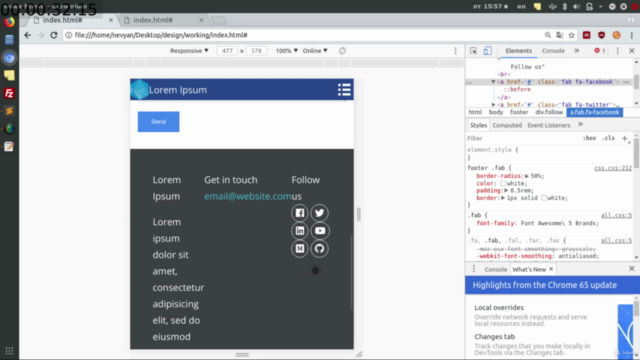Image resolution: width=640 pixels, height=360 pixels.
Task: Click the email@website.com link
Action: (x=248, y=196)
